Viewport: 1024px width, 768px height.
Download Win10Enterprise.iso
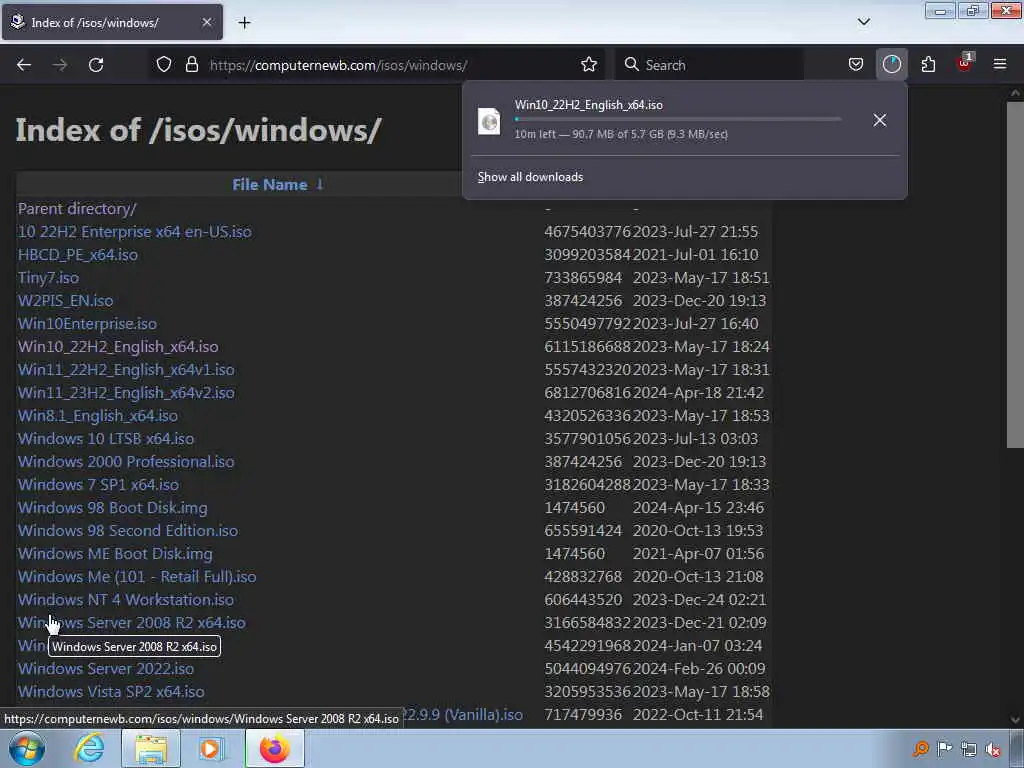[x=87, y=324]
